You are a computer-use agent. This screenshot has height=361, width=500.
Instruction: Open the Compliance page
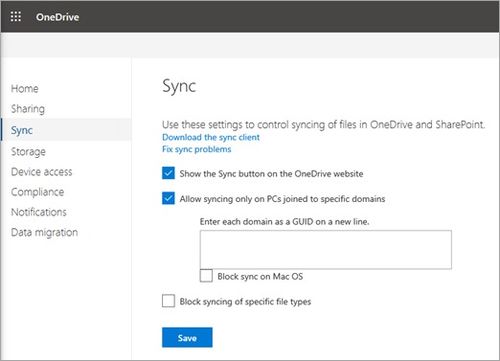[38, 192]
